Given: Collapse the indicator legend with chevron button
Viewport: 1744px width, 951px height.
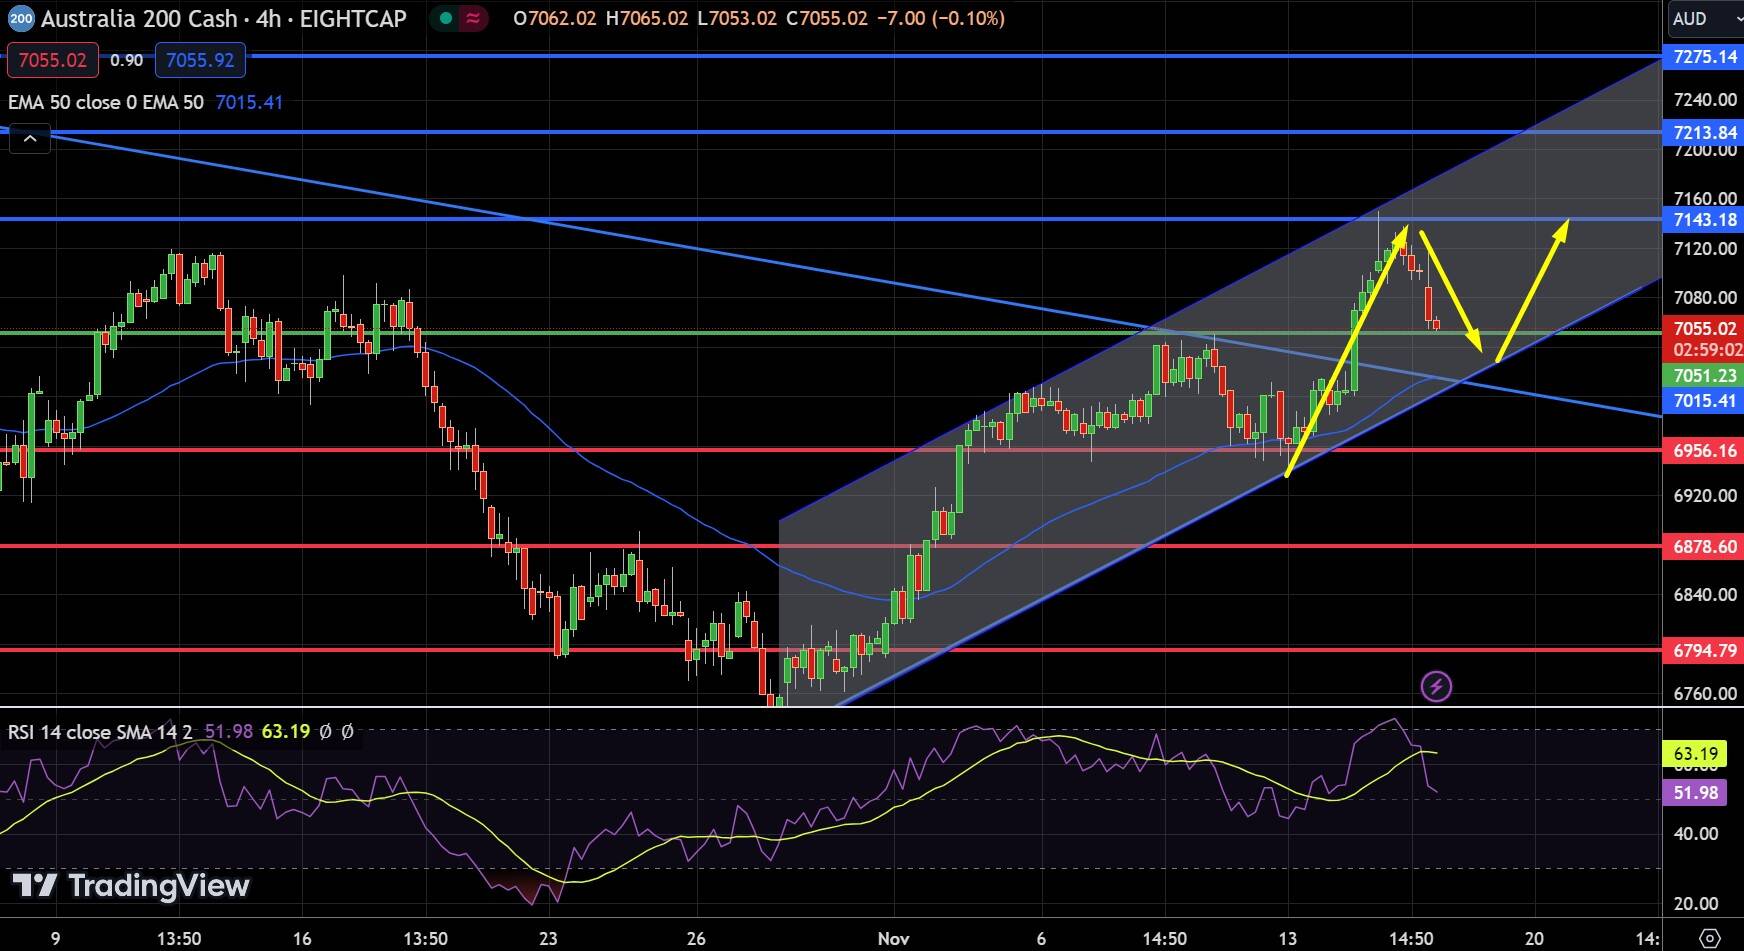Looking at the screenshot, I should pyautogui.click(x=30, y=140).
